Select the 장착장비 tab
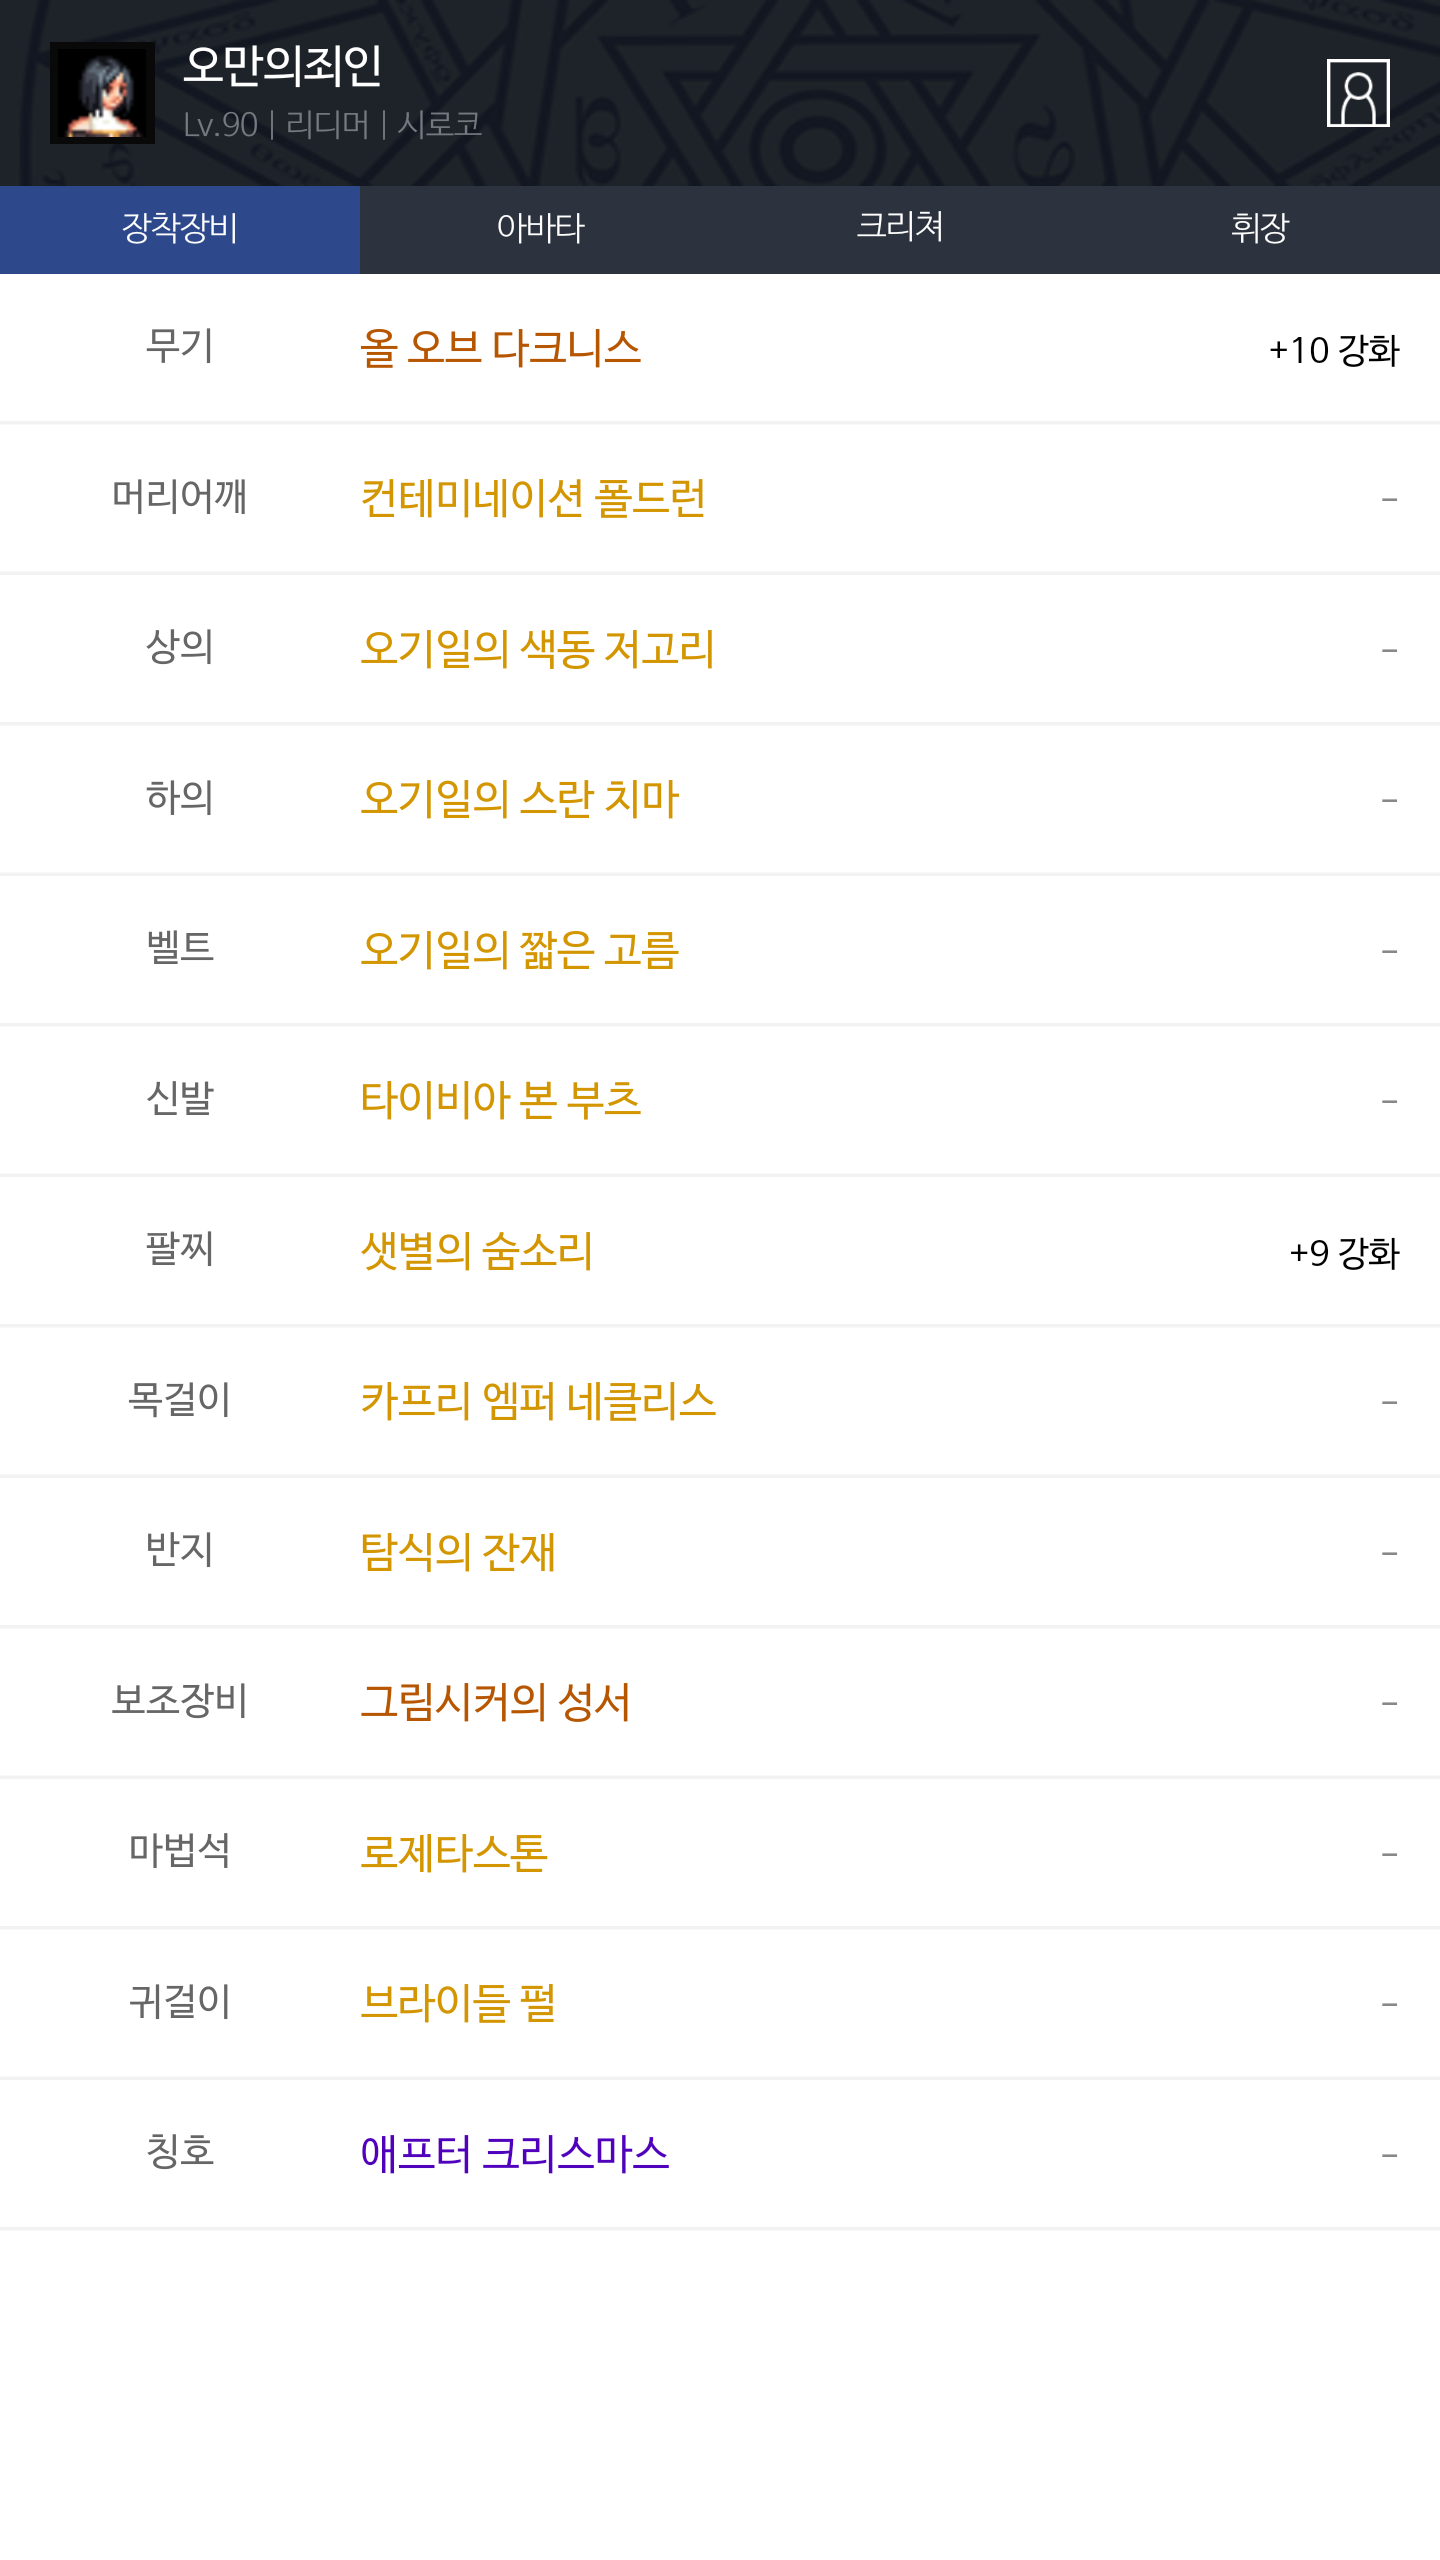Image resolution: width=1440 pixels, height=2560 pixels. 180,229
